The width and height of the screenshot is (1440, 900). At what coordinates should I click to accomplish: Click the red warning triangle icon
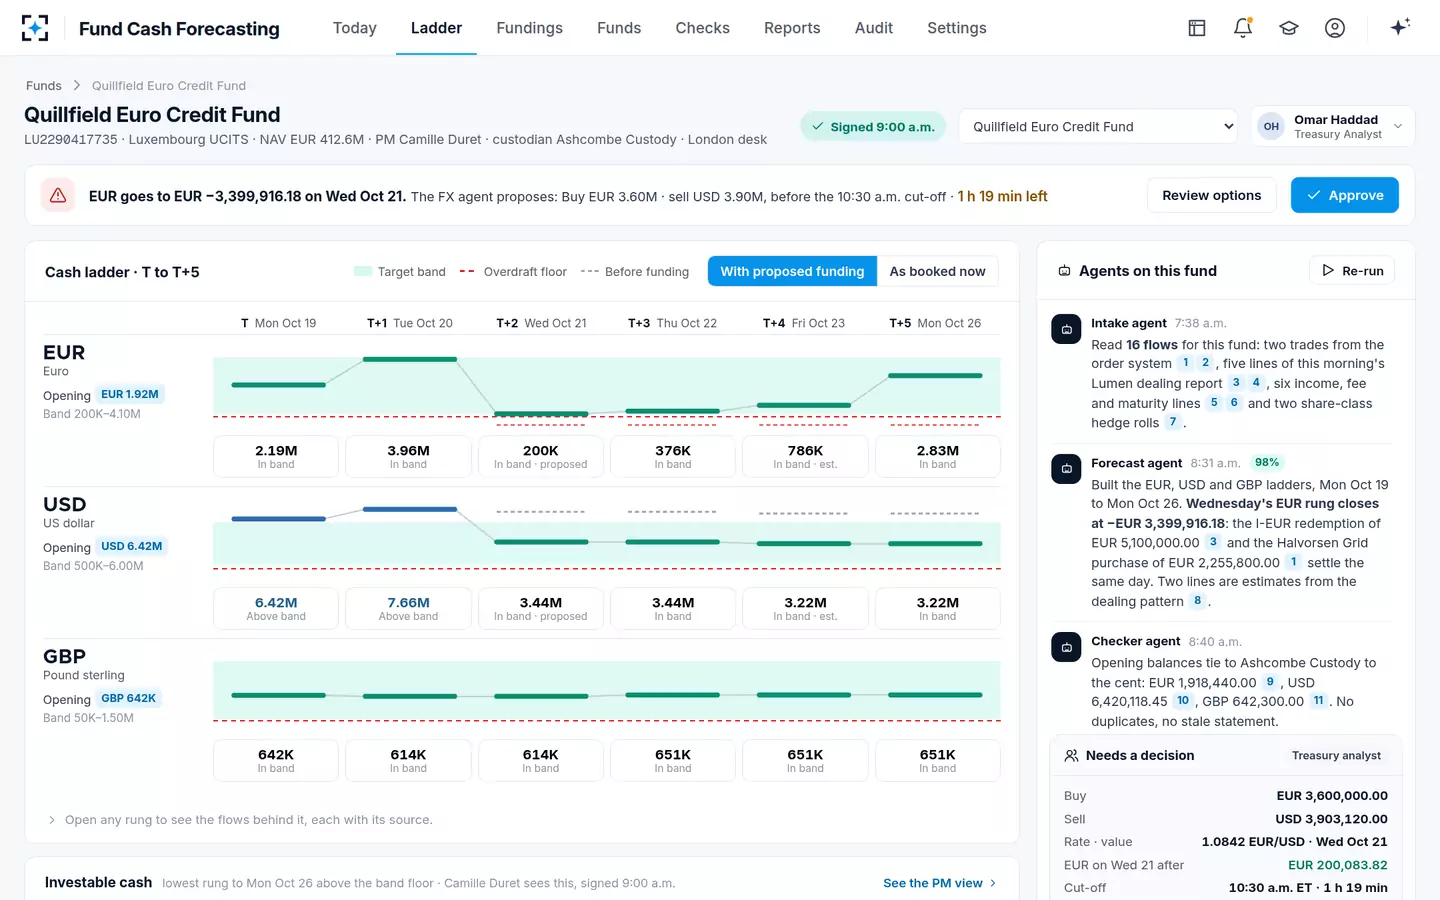[58, 196]
